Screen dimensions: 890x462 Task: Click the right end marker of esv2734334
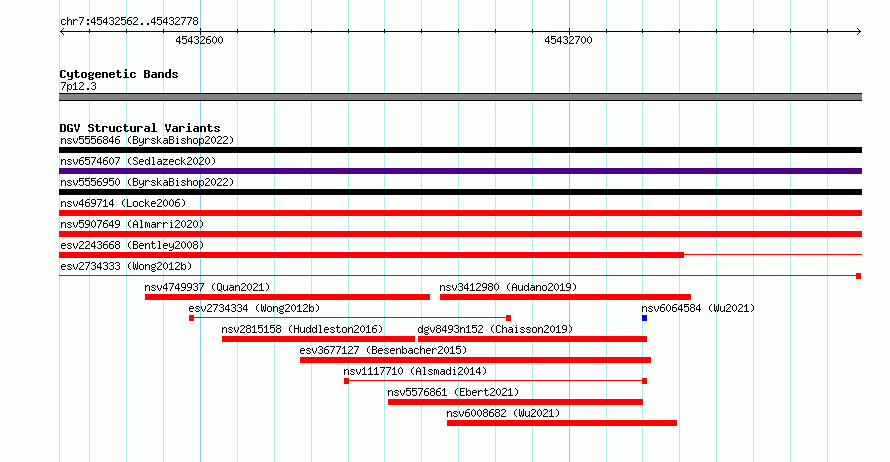pos(509,318)
